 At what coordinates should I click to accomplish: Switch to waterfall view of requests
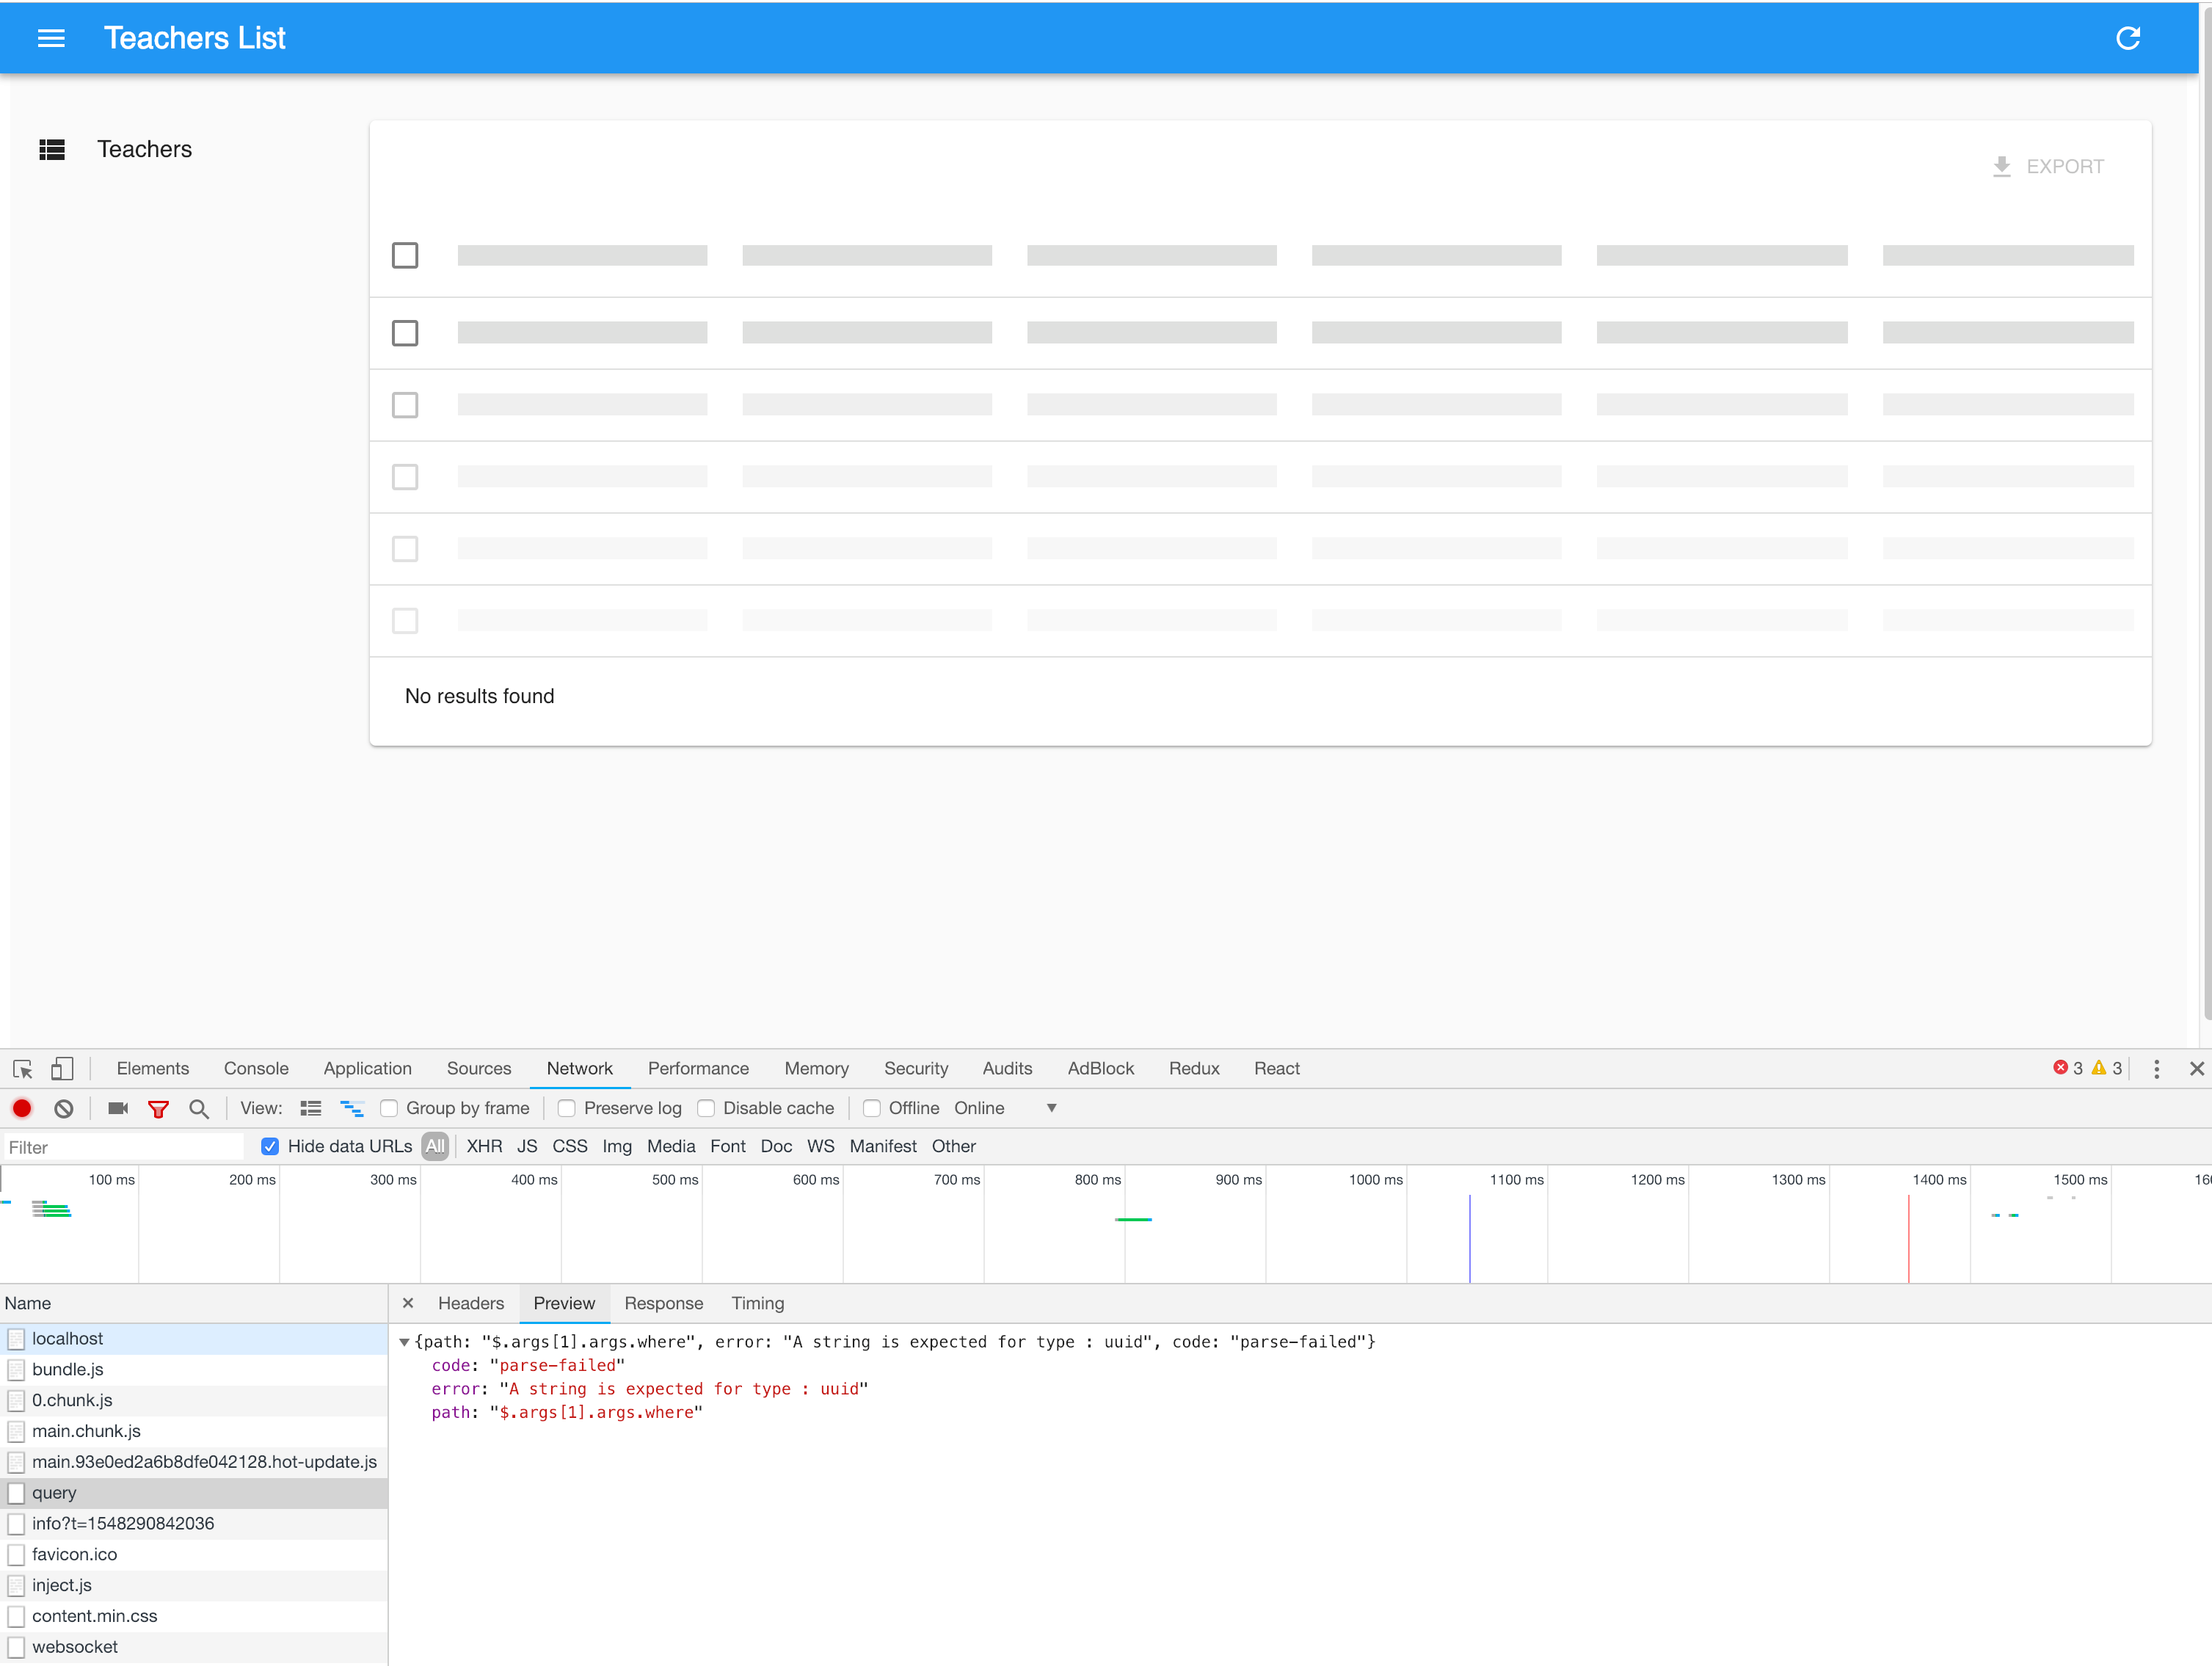tap(351, 1108)
